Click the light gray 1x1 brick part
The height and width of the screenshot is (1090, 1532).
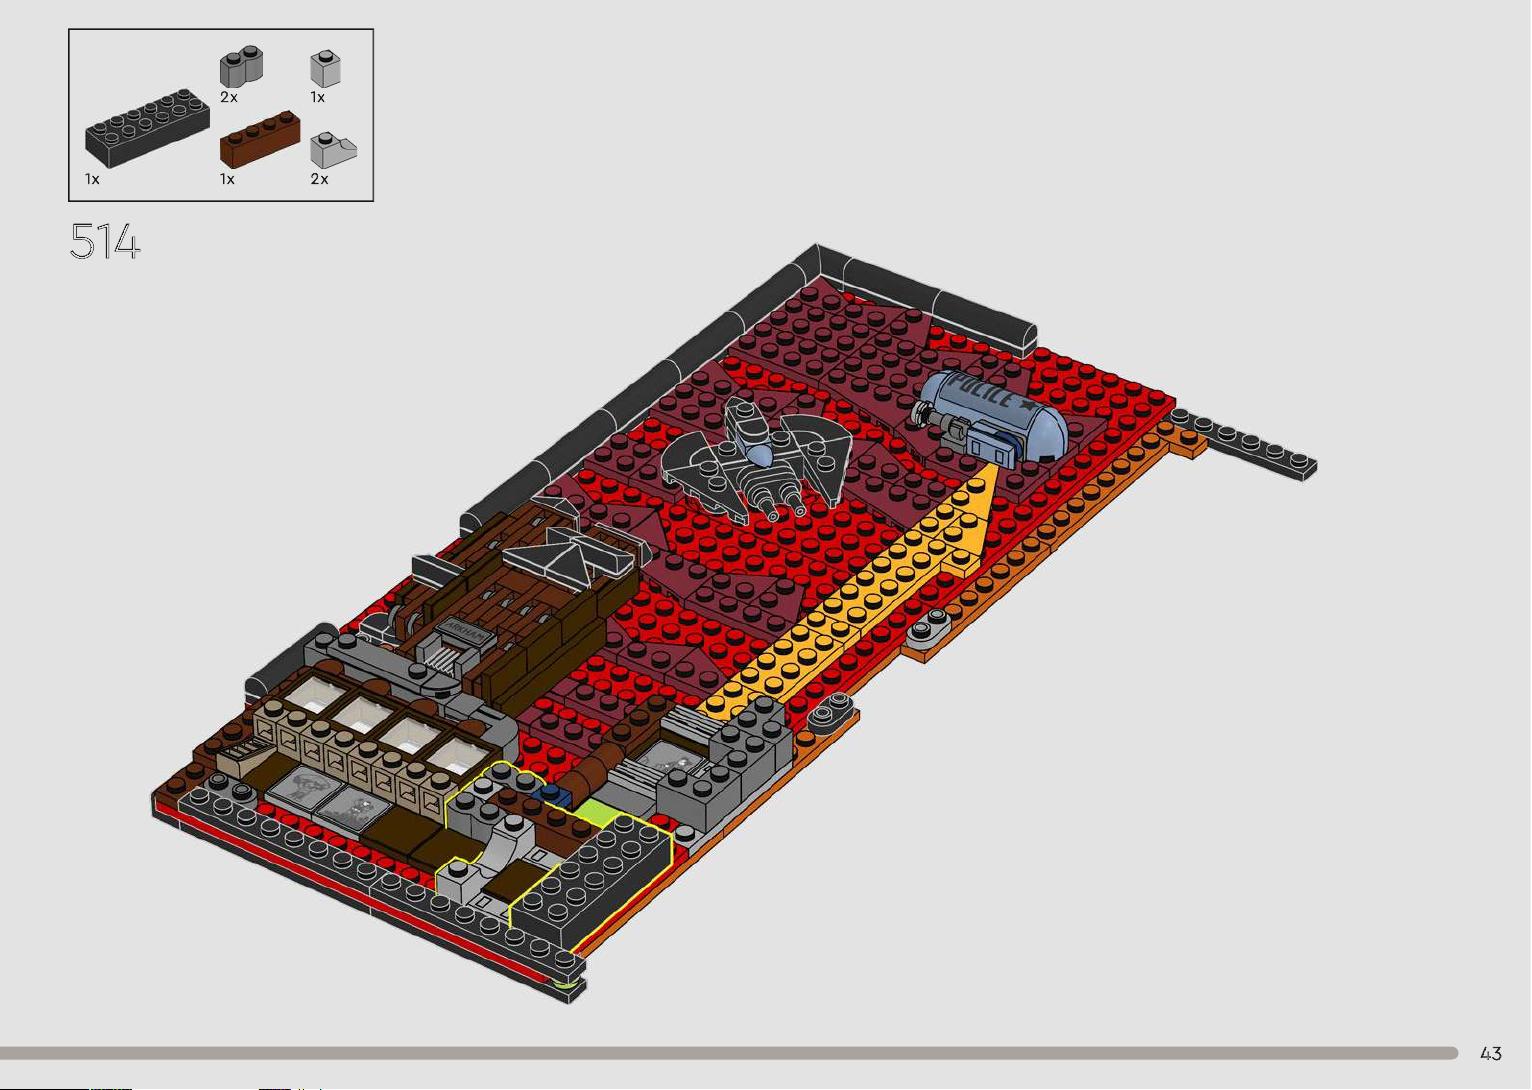tap(325, 68)
